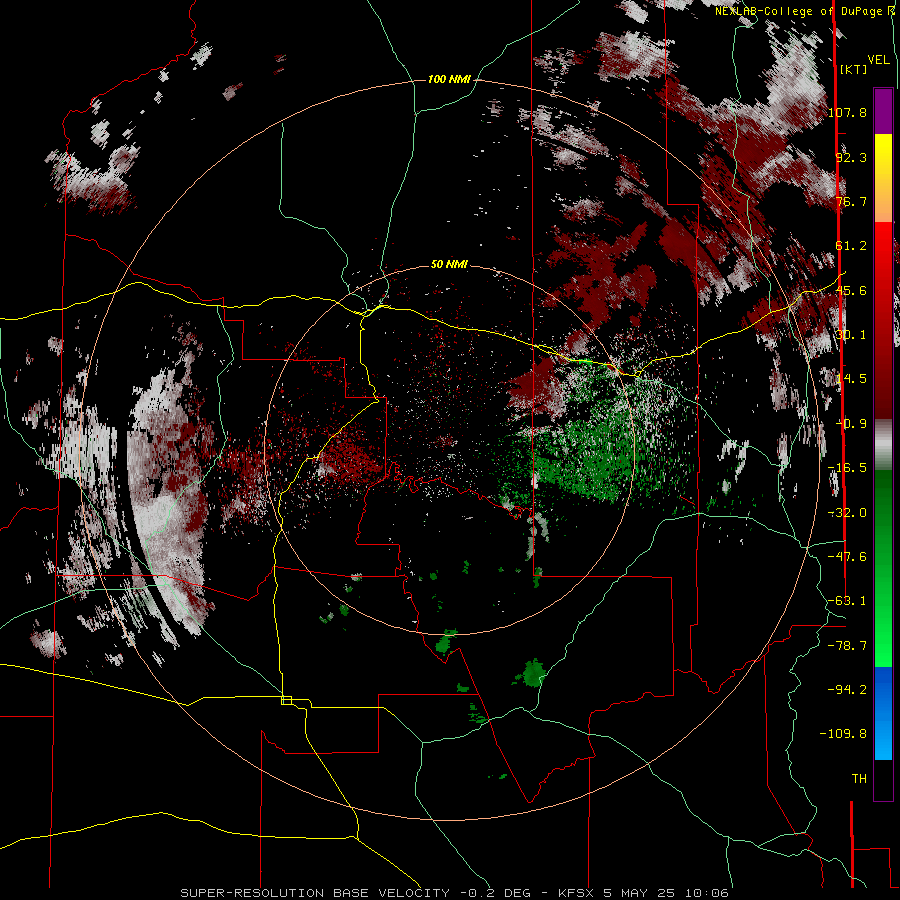Click the "5 MAY 25" date in caption
This screenshot has height=900, width=900.
641,893
